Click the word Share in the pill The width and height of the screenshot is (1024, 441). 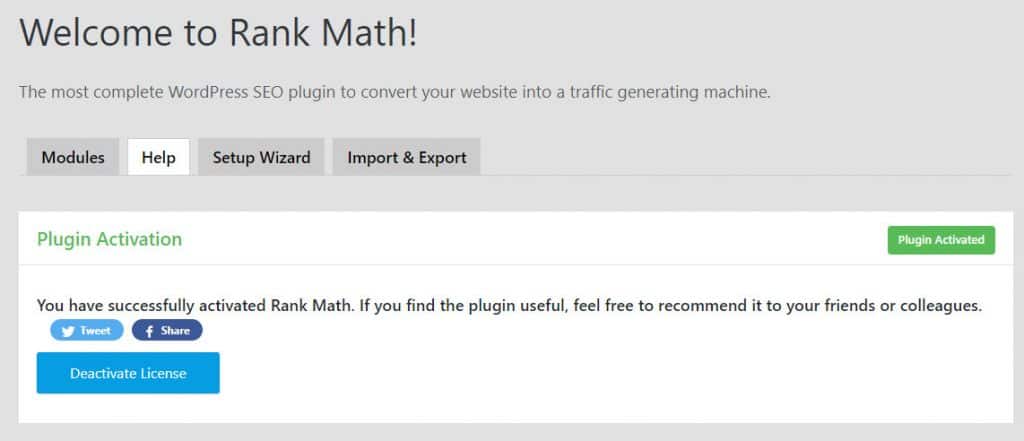pyautogui.click(x=175, y=331)
